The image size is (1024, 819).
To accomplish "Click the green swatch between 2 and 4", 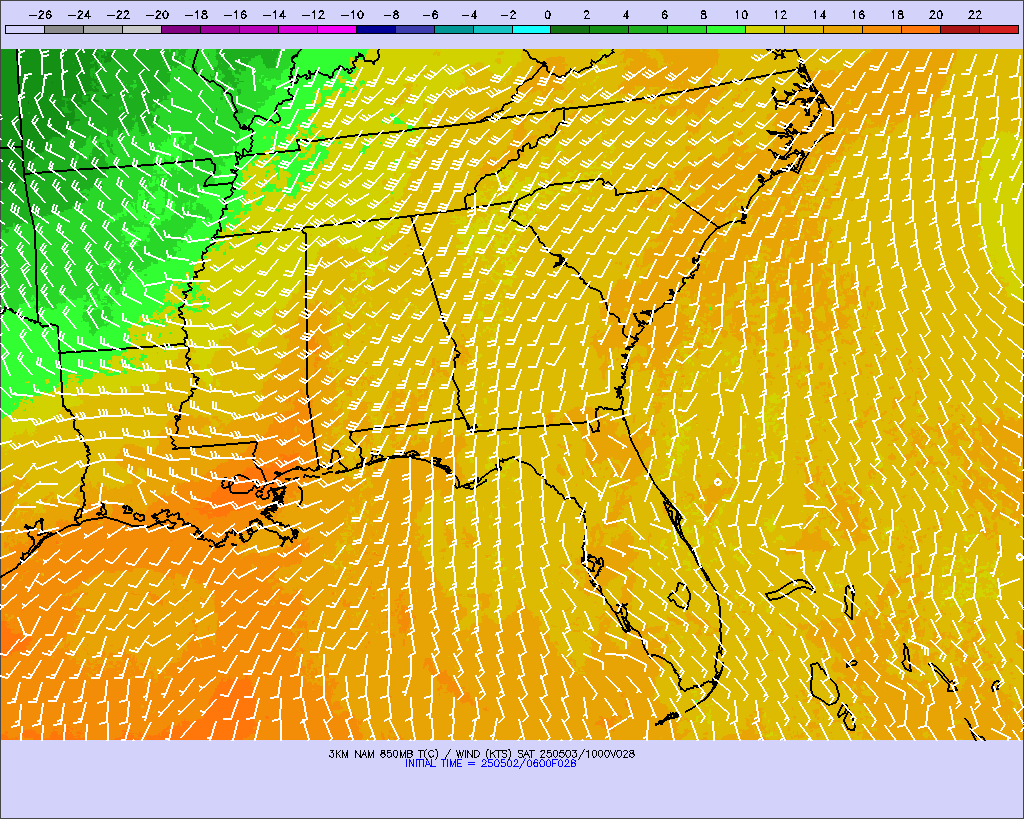I will click(x=609, y=29).
